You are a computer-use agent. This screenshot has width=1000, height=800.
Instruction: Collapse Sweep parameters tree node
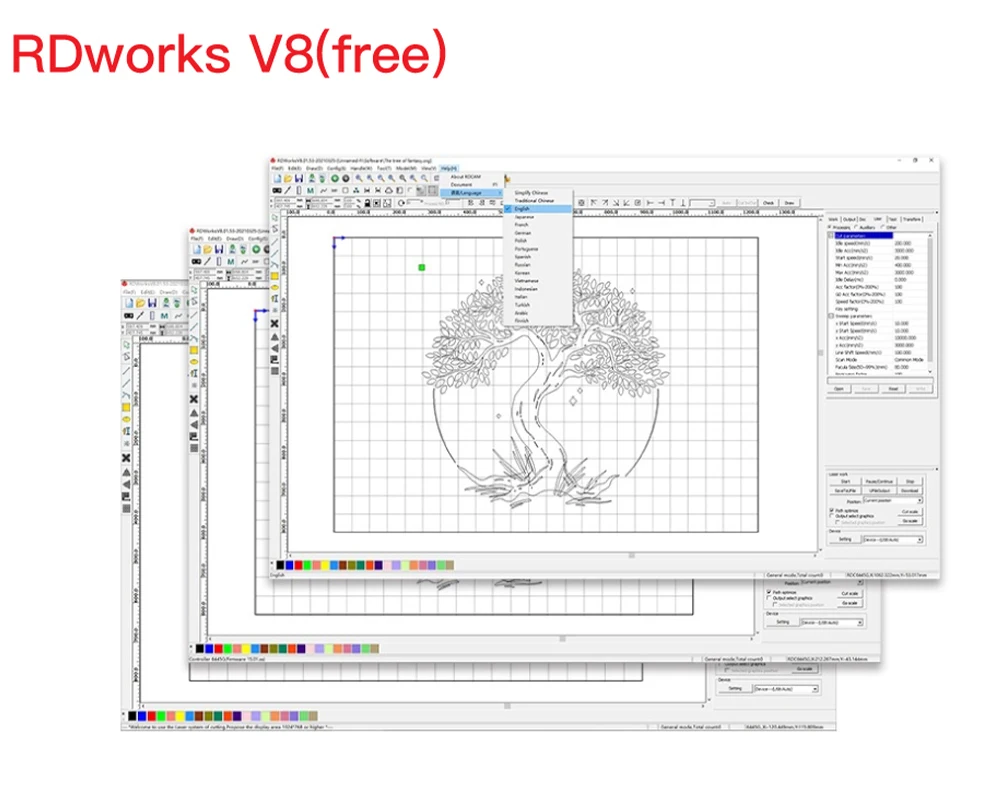click(831, 316)
